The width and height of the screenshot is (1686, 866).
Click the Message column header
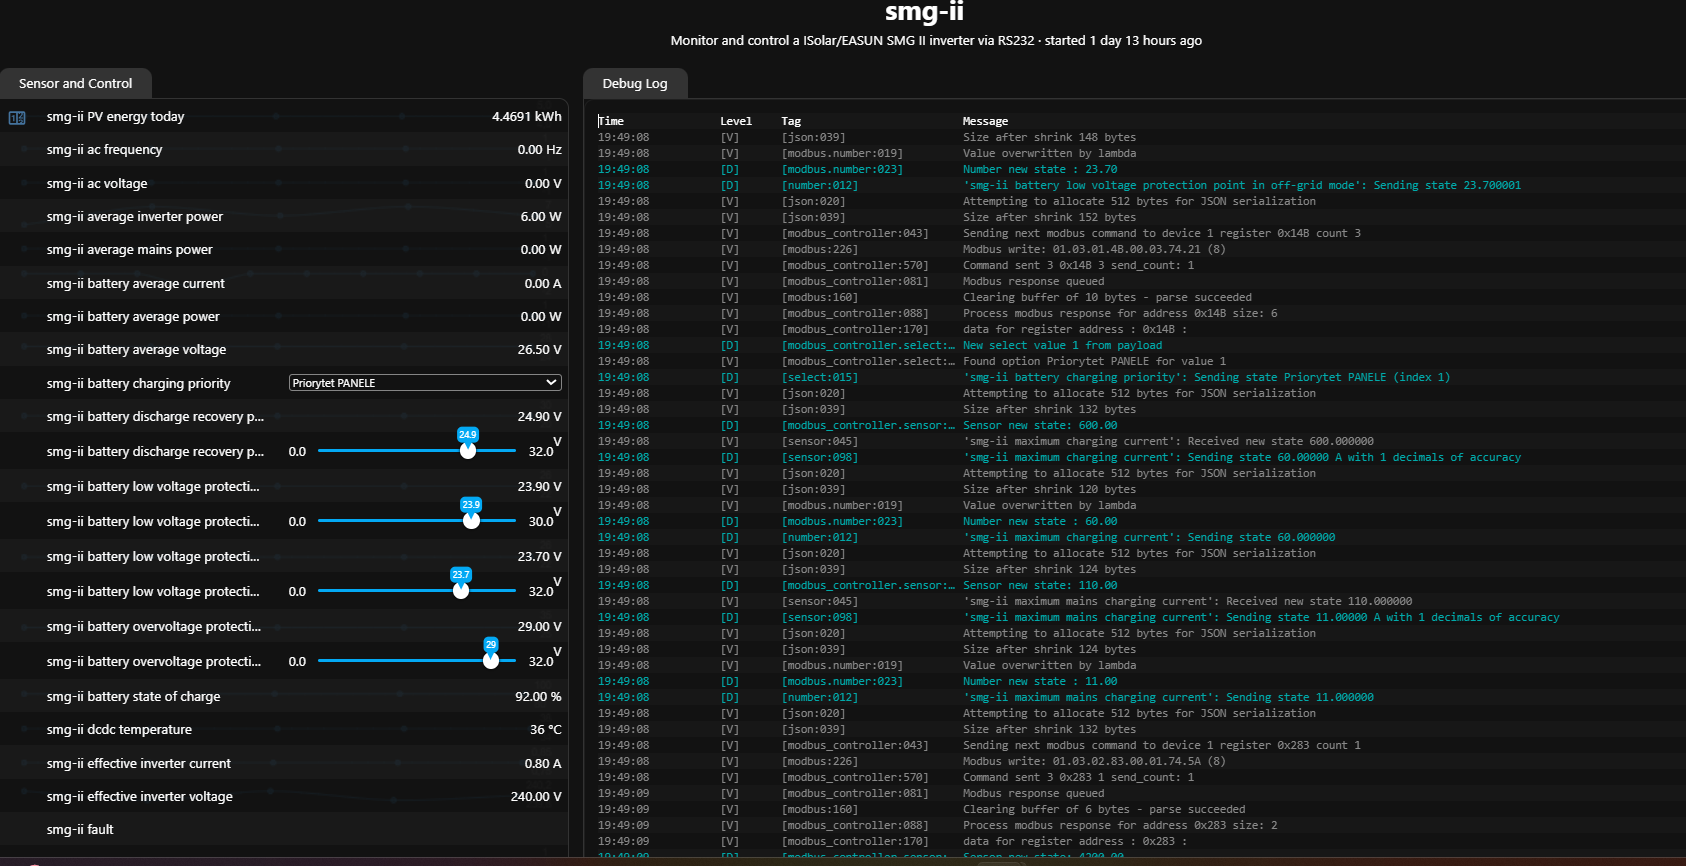click(x=985, y=121)
